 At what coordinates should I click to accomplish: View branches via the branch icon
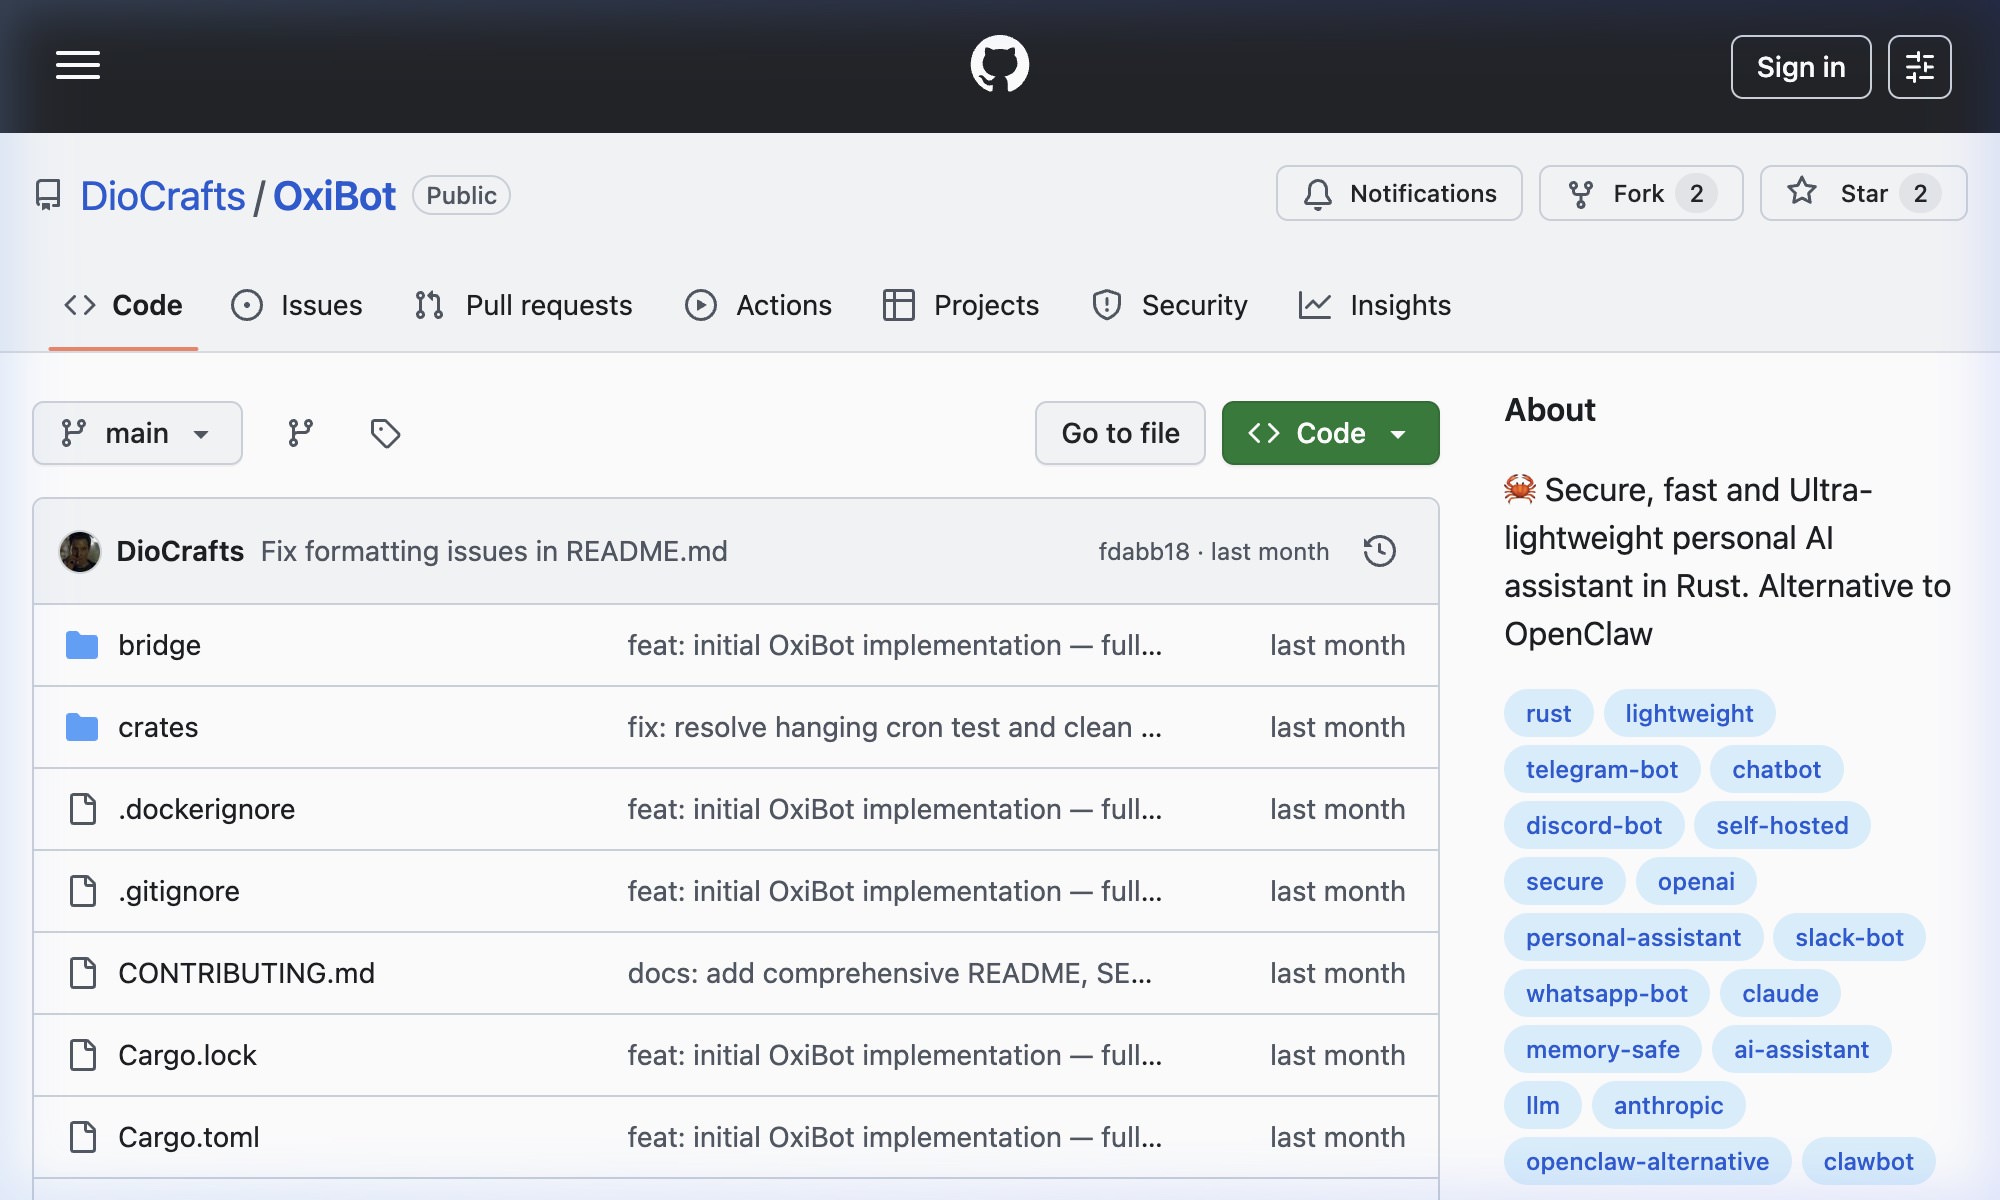tap(300, 433)
